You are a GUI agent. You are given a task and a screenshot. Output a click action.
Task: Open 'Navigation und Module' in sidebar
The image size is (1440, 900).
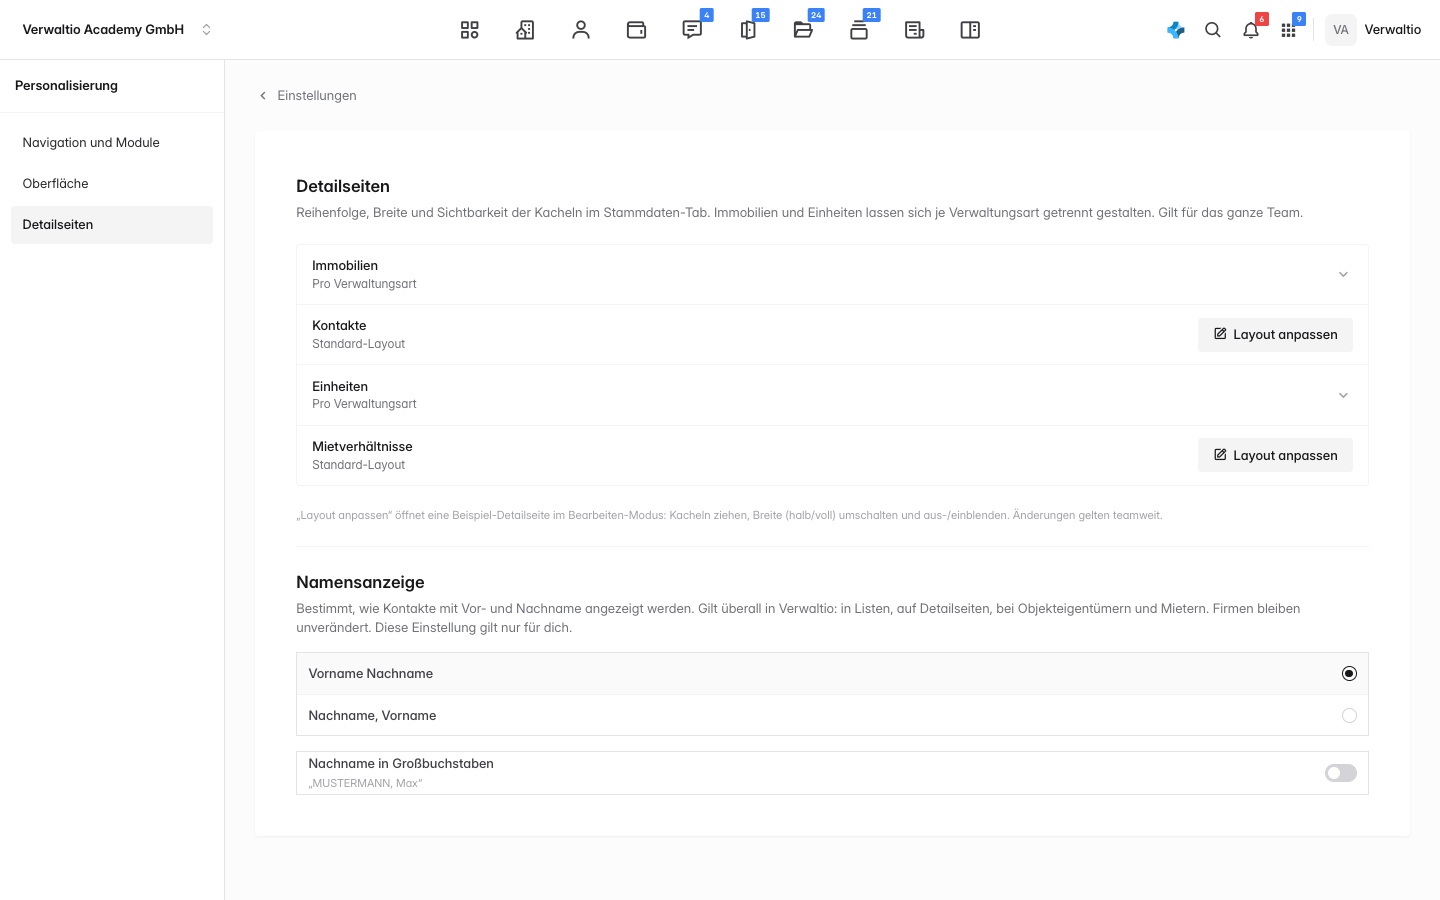pyautogui.click(x=112, y=143)
